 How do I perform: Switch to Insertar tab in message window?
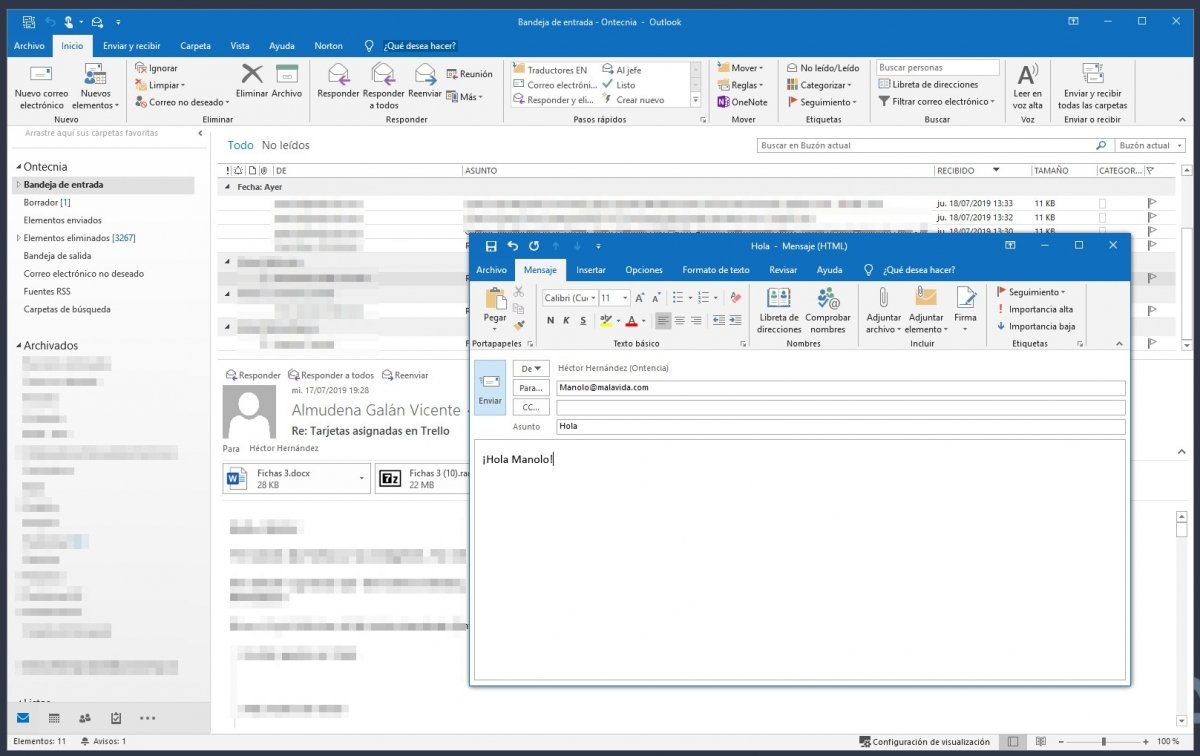(591, 270)
